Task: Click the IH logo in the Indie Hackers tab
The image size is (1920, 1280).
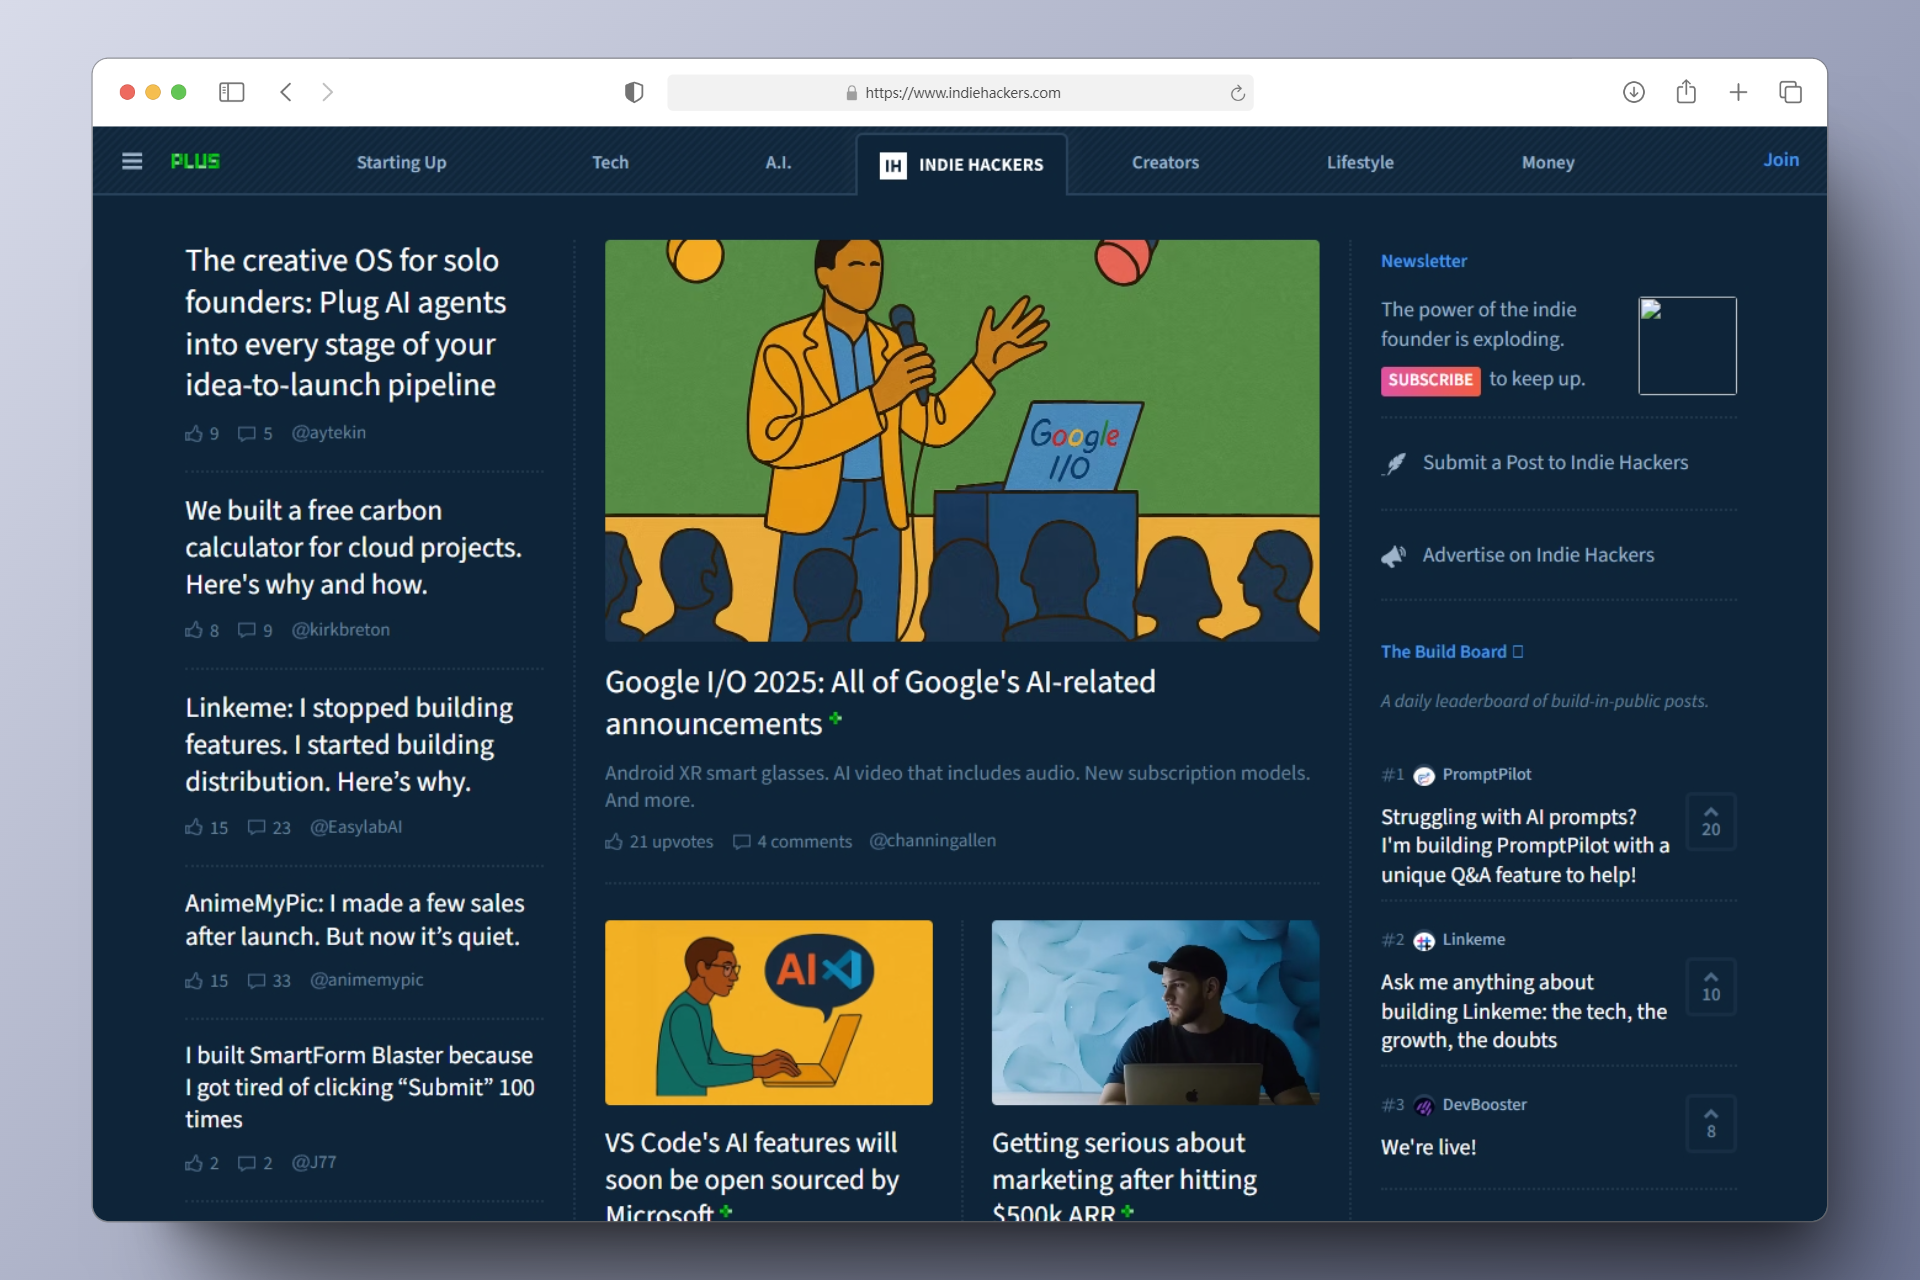Action: pyautogui.click(x=893, y=165)
